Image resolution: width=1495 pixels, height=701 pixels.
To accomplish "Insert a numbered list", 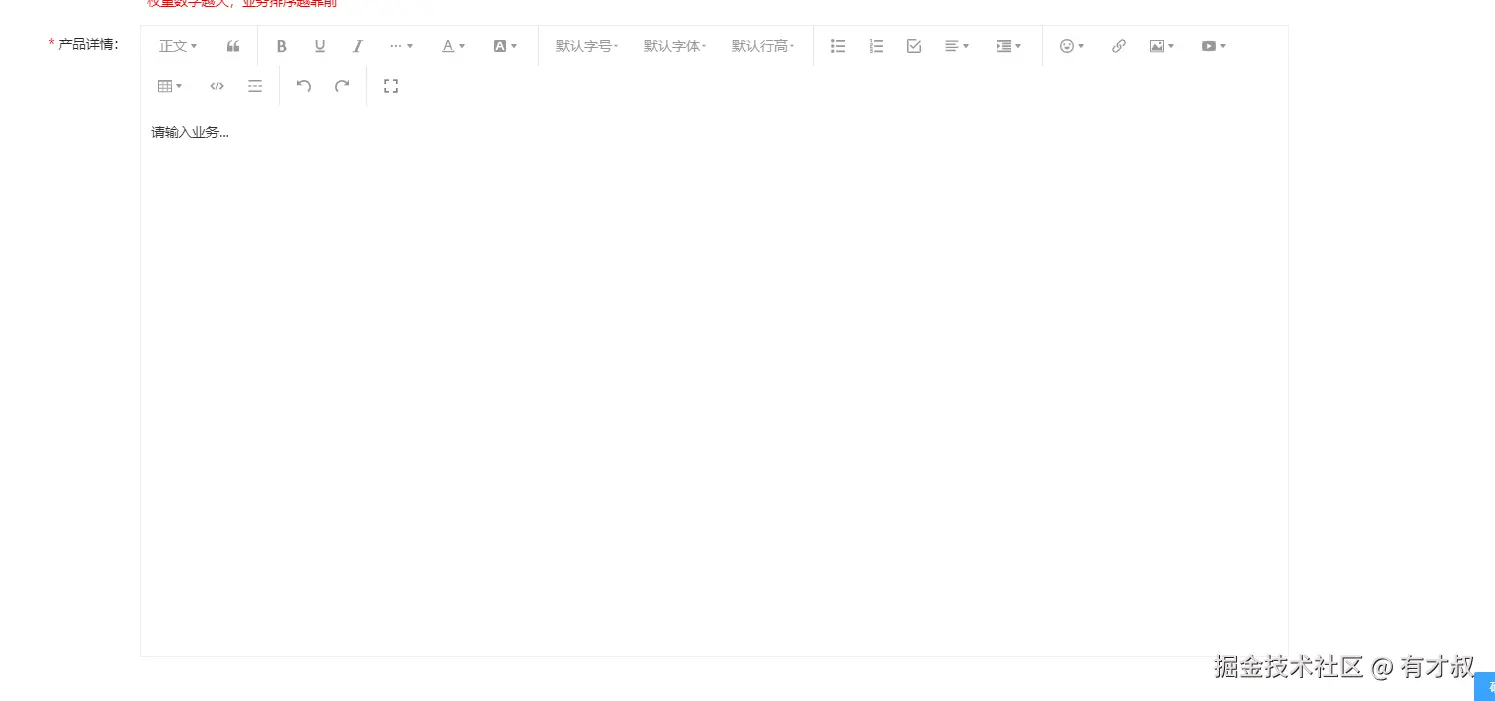I will [876, 46].
